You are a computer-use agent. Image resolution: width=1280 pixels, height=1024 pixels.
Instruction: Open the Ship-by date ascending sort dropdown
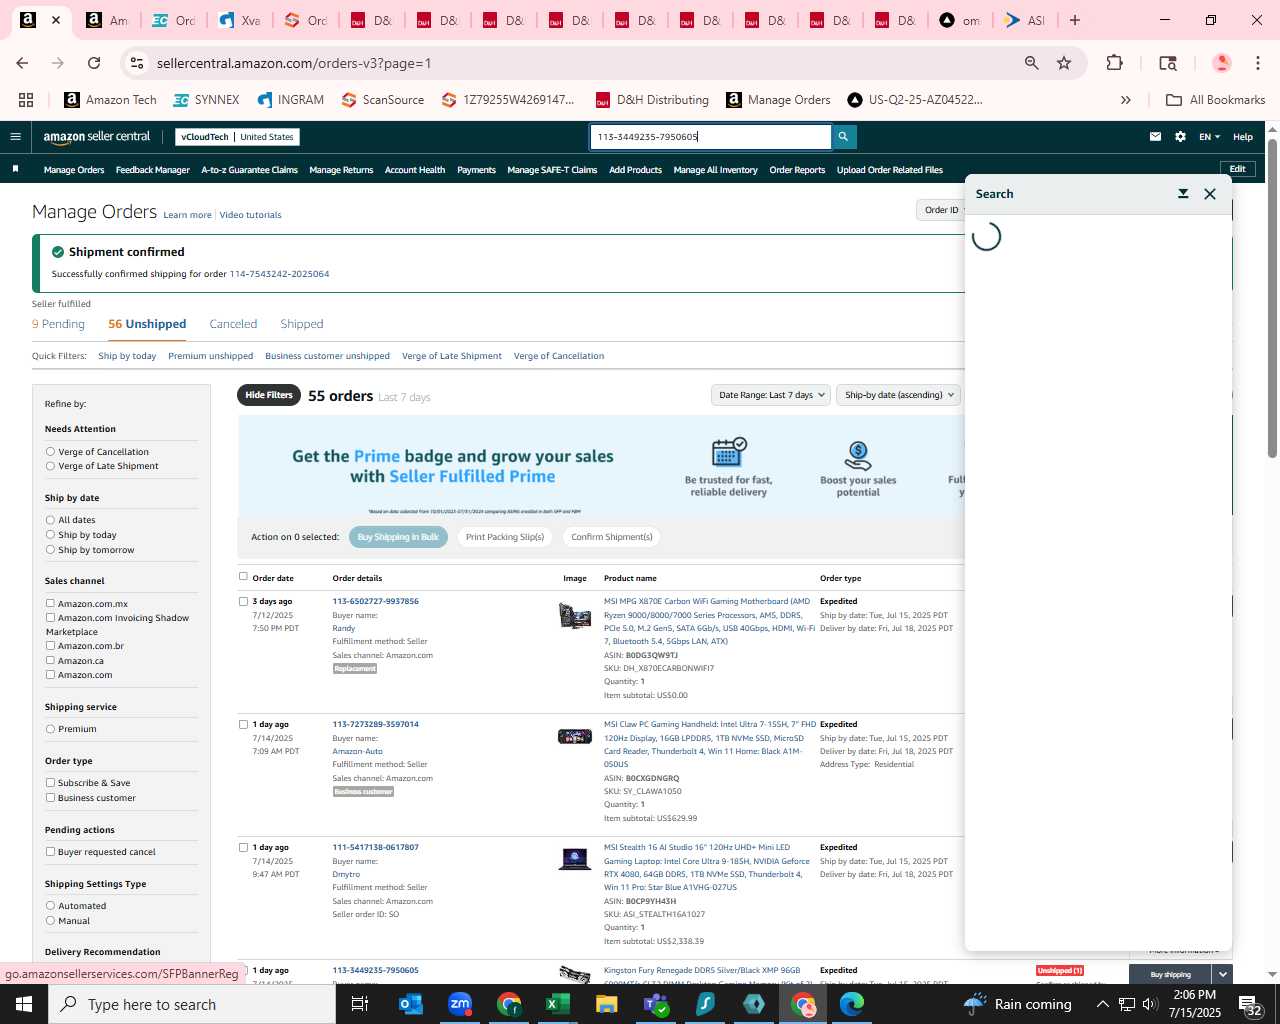click(x=899, y=395)
